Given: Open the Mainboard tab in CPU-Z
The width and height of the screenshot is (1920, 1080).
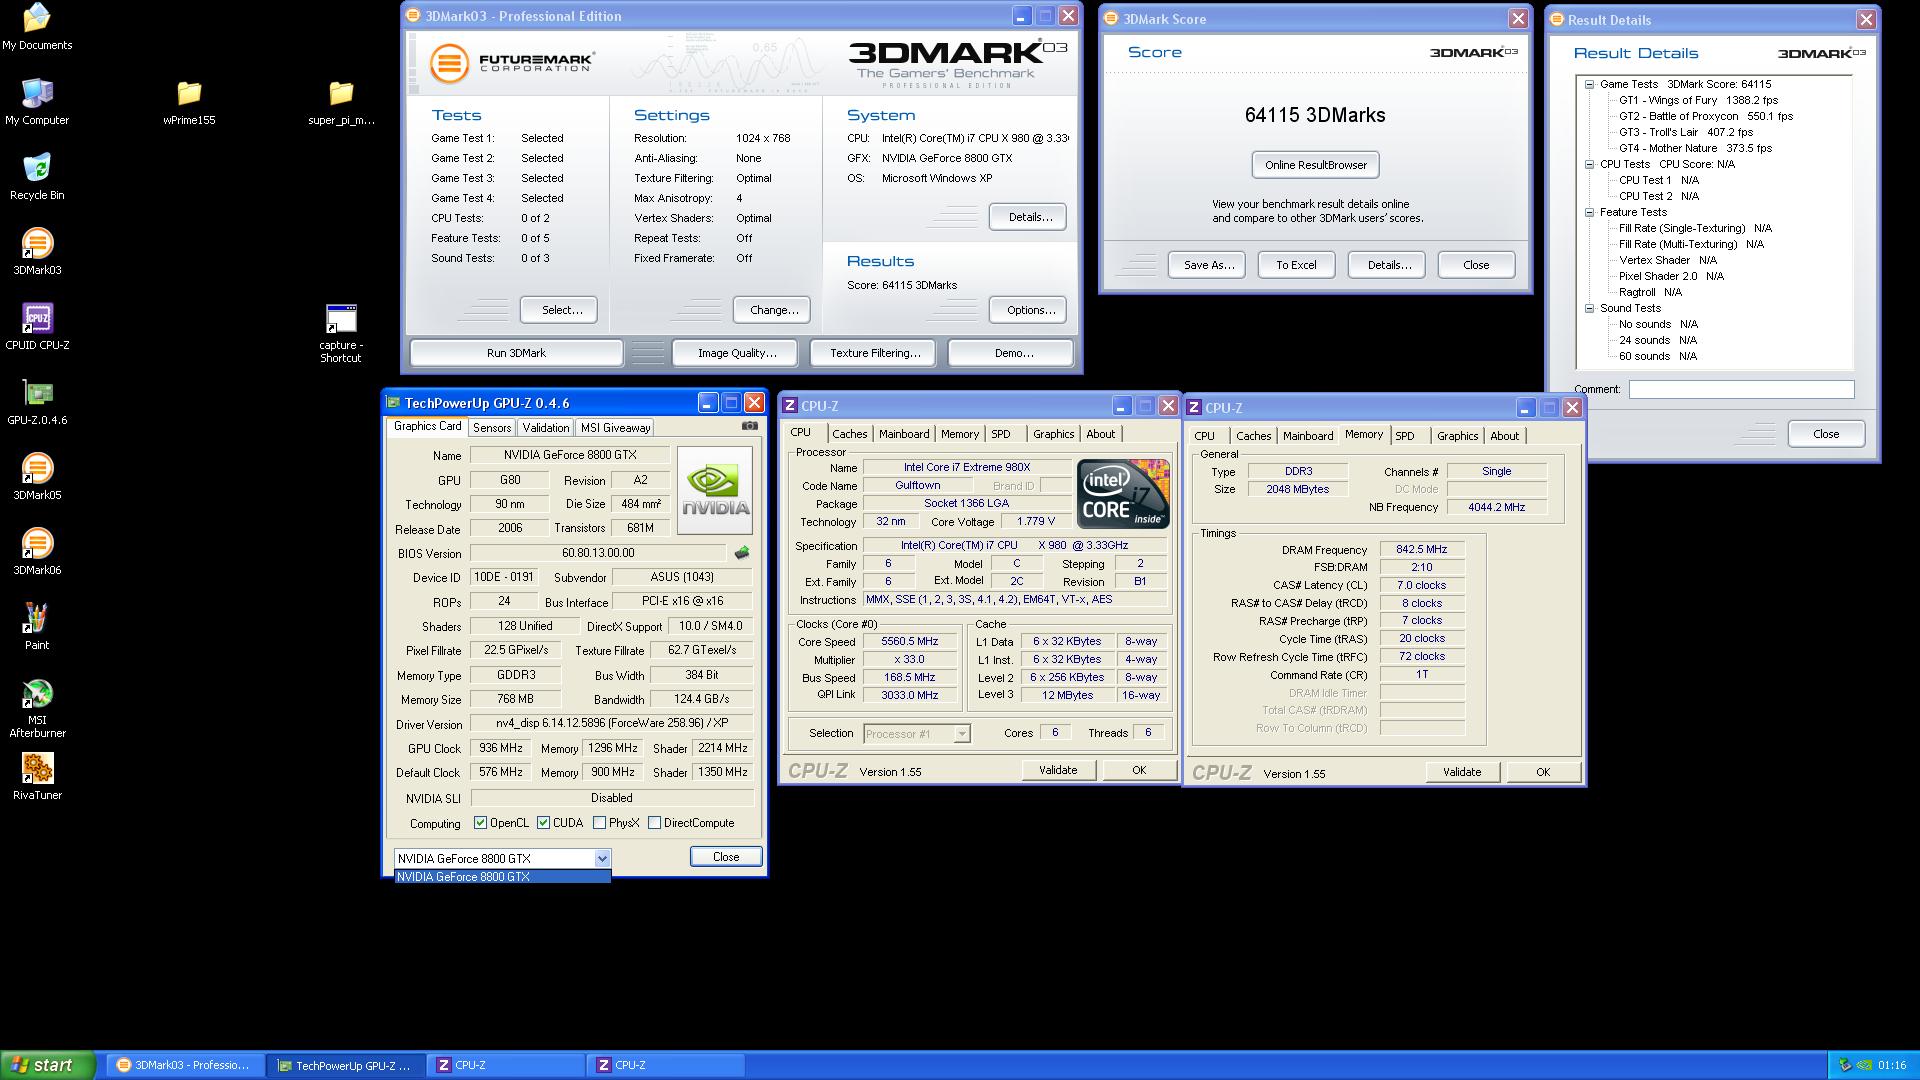Looking at the screenshot, I should tap(903, 434).
